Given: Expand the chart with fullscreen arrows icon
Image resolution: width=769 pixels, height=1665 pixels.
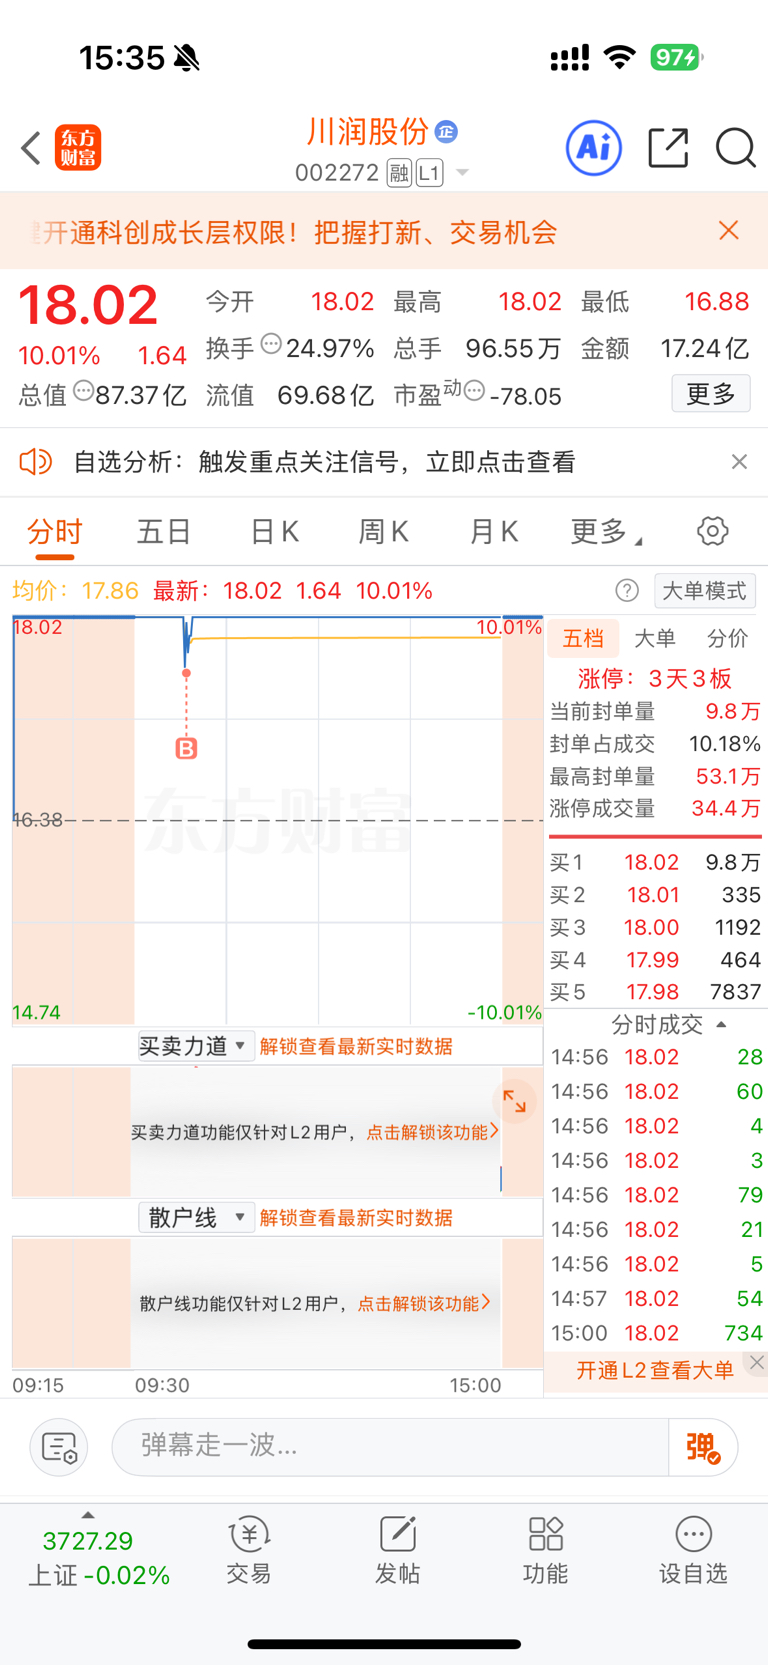Looking at the screenshot, I should [x=515, y=1102].
